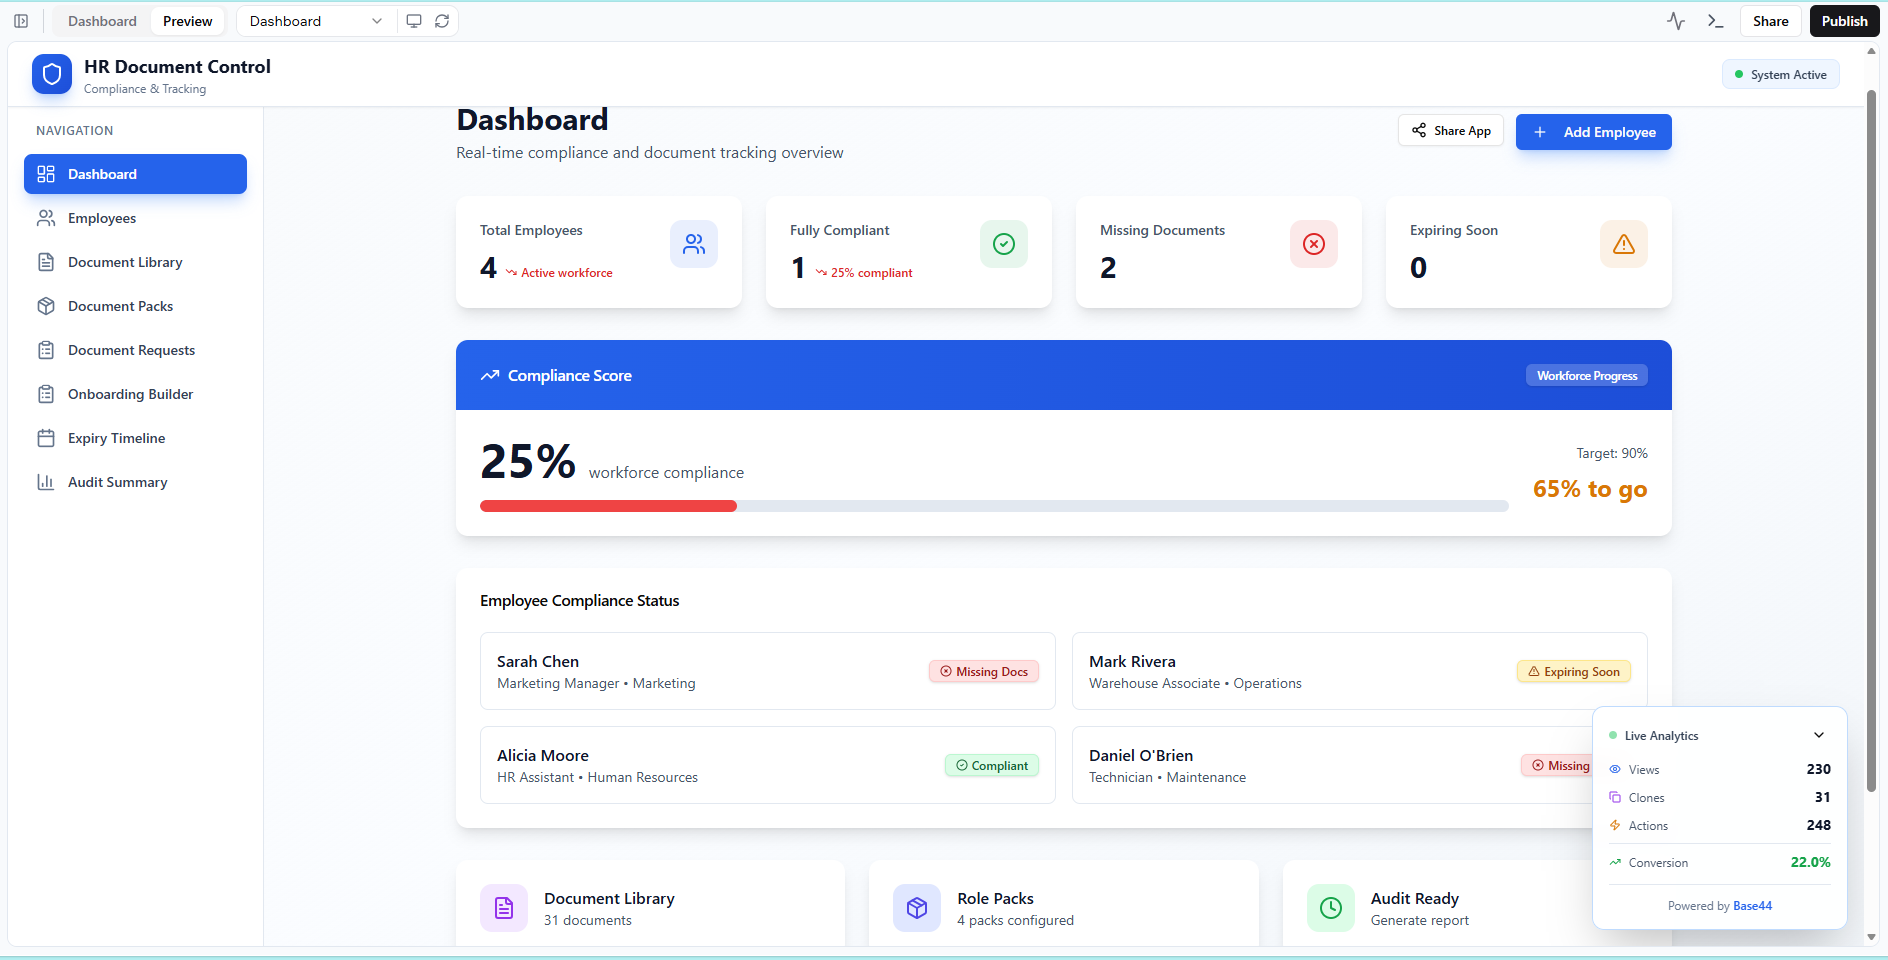Screen dimensions: 1888x960
Task: Click the Share App button
Action: tap(1451, 131)
